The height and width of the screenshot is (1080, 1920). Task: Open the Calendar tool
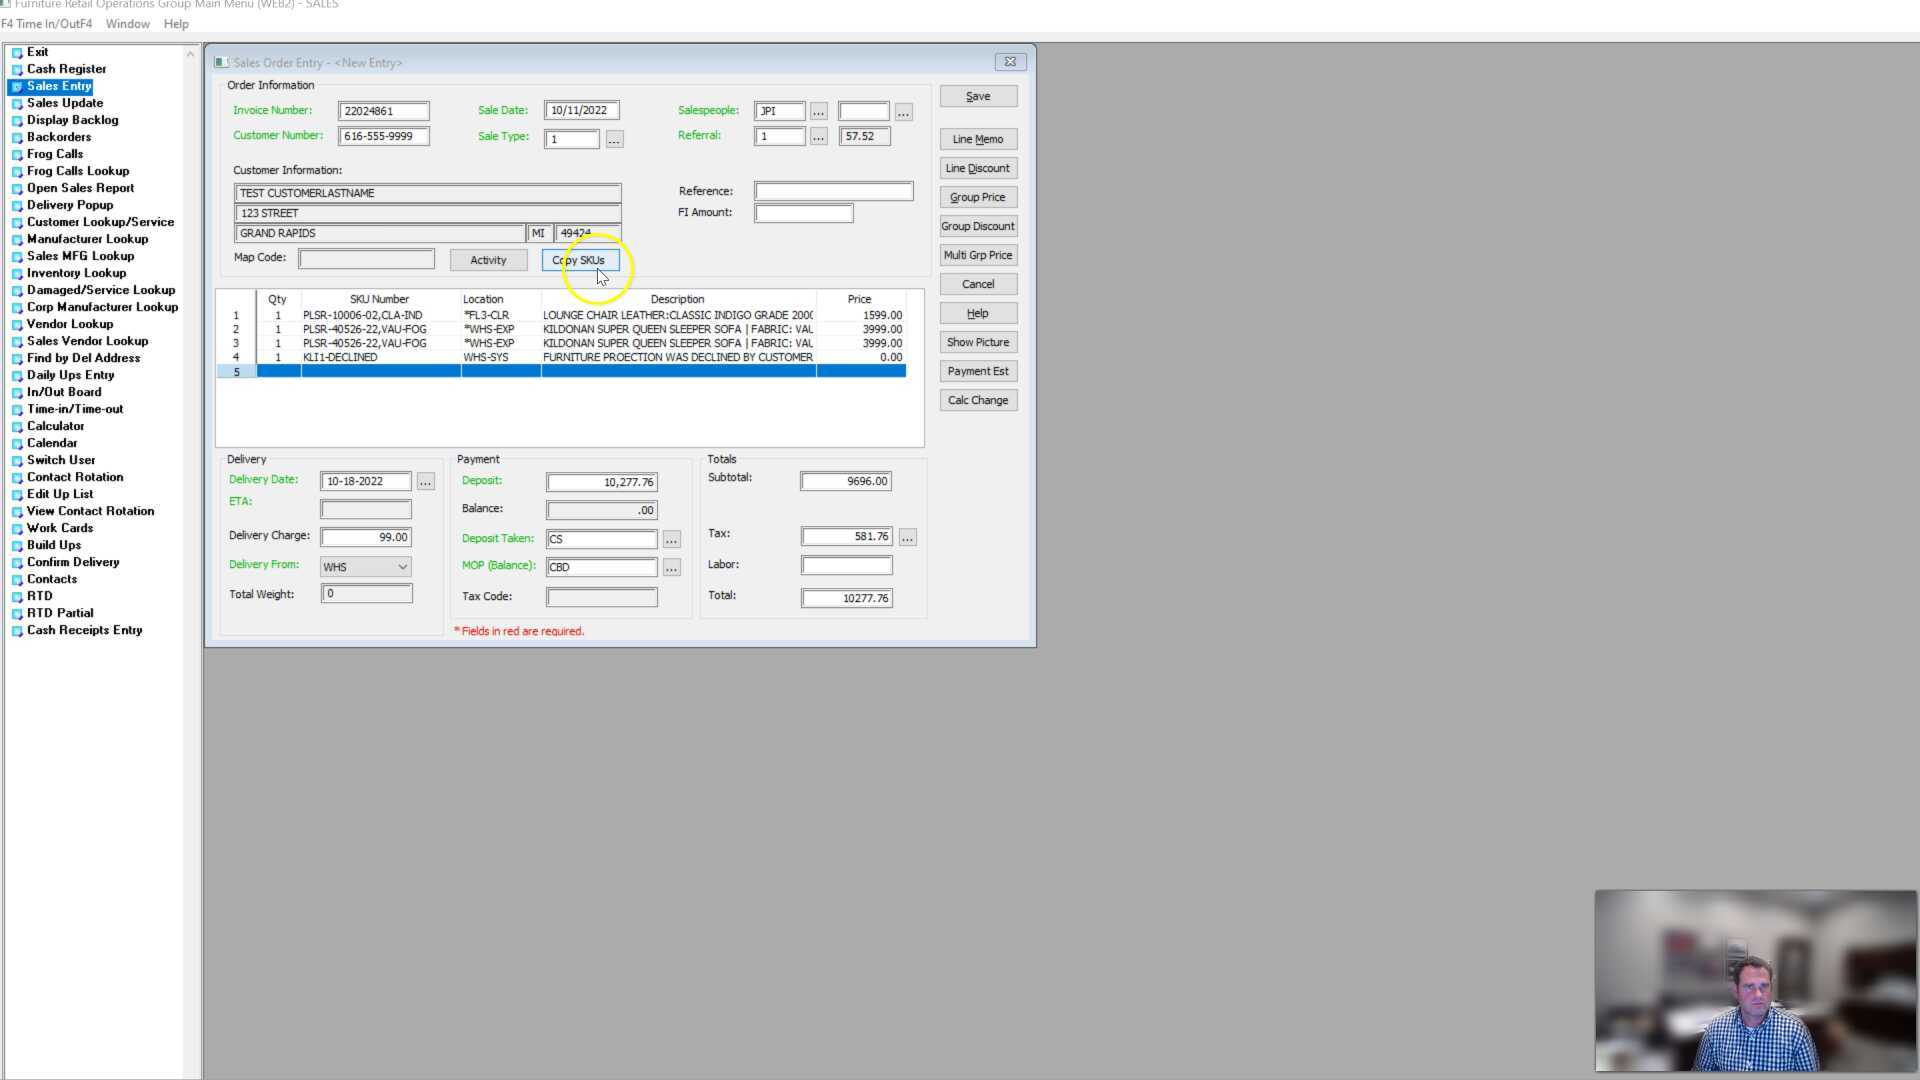[51, 442]
